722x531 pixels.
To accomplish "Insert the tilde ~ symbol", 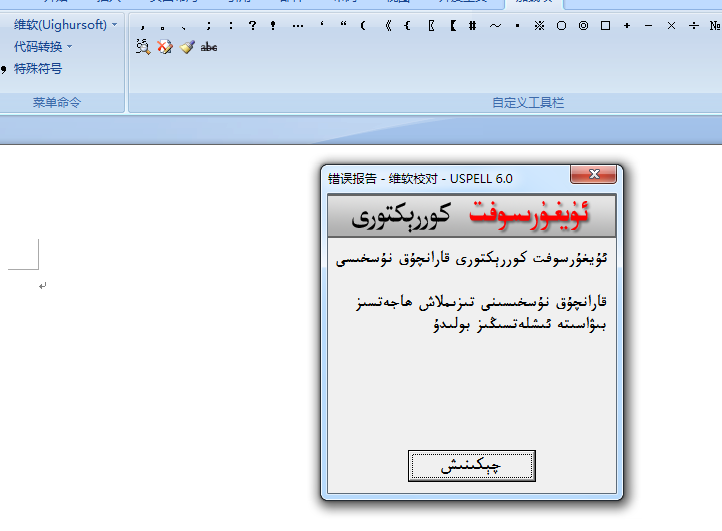I will pyautogui.click(x=495, y=25).
